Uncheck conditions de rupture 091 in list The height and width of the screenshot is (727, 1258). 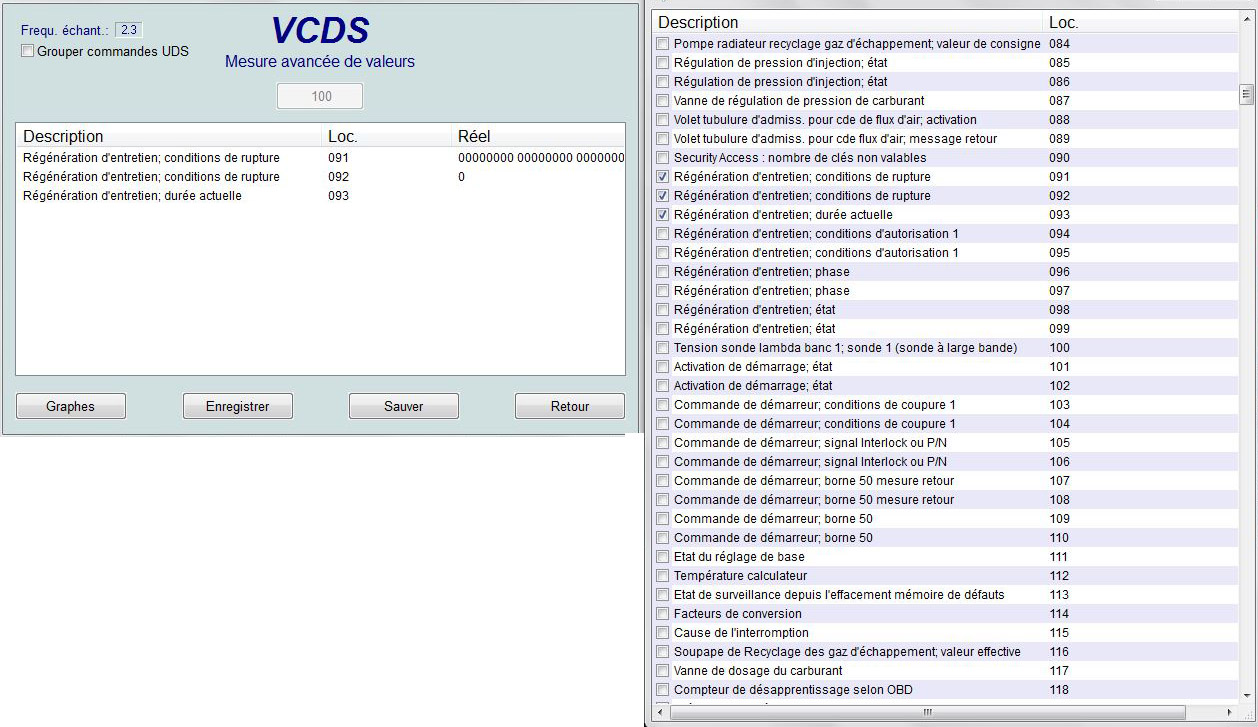pyautogui.click(x=662, y=177)
